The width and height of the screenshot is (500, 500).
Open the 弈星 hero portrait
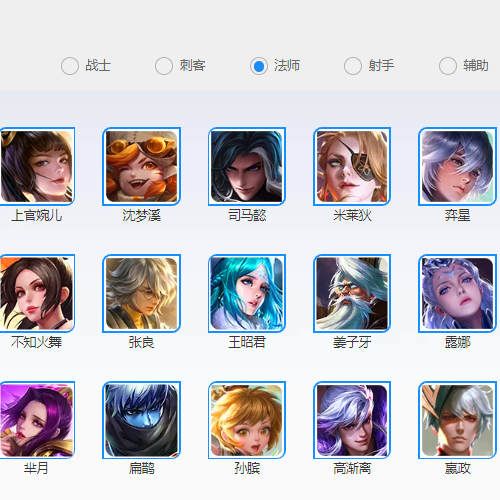(457, 166)
